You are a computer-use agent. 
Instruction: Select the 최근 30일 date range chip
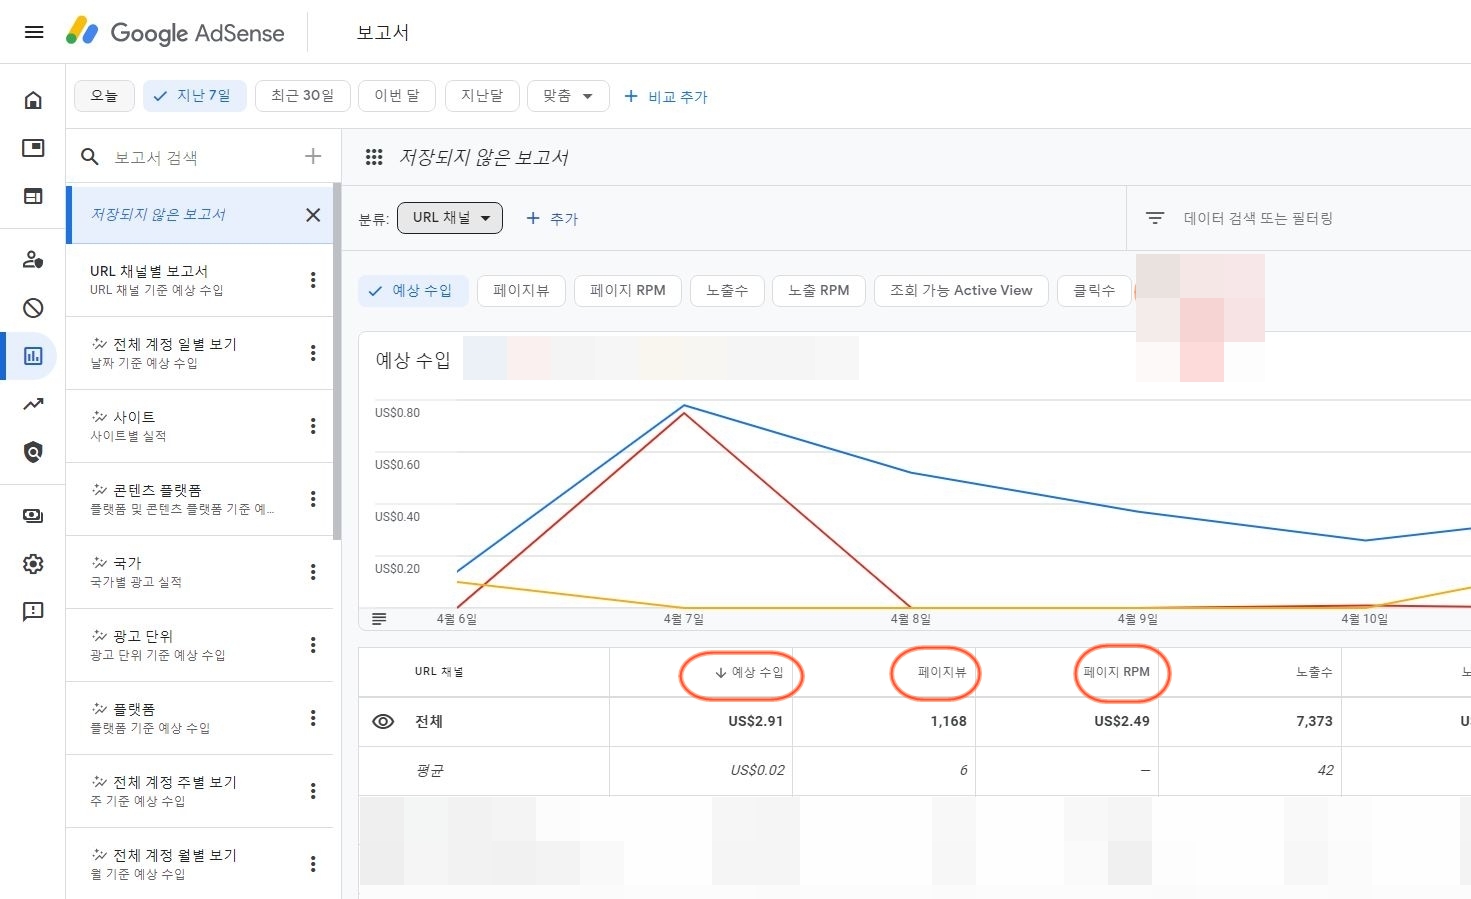[302, 96]
